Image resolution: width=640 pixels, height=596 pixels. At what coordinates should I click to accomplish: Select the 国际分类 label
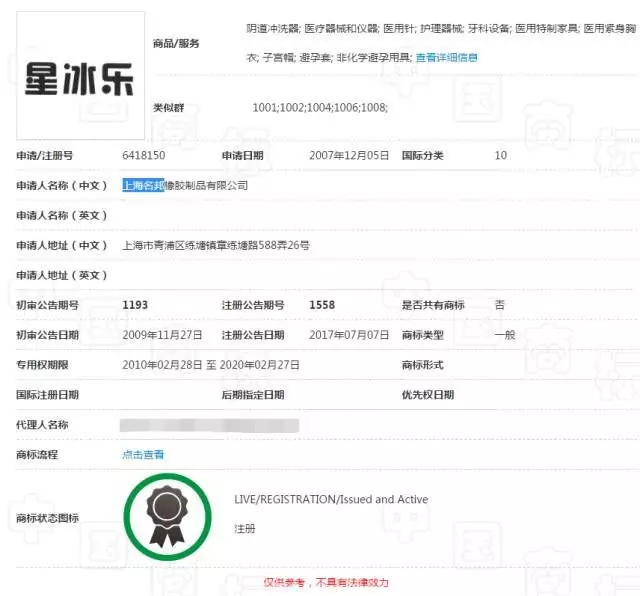(422, 156)
